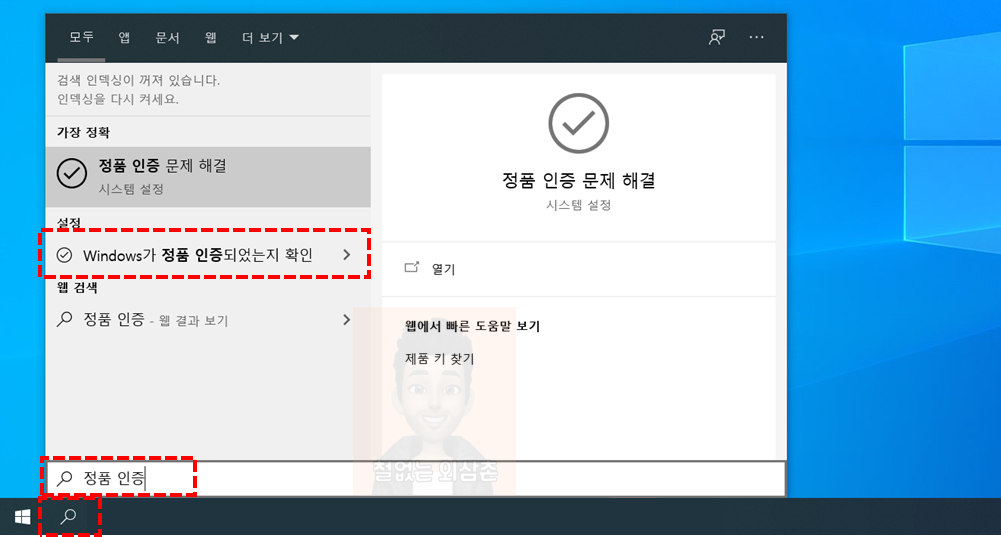The image size is (1001, 537).
Task: Expand arrow next to 웹 결과 보기
Action: (347, 319)
